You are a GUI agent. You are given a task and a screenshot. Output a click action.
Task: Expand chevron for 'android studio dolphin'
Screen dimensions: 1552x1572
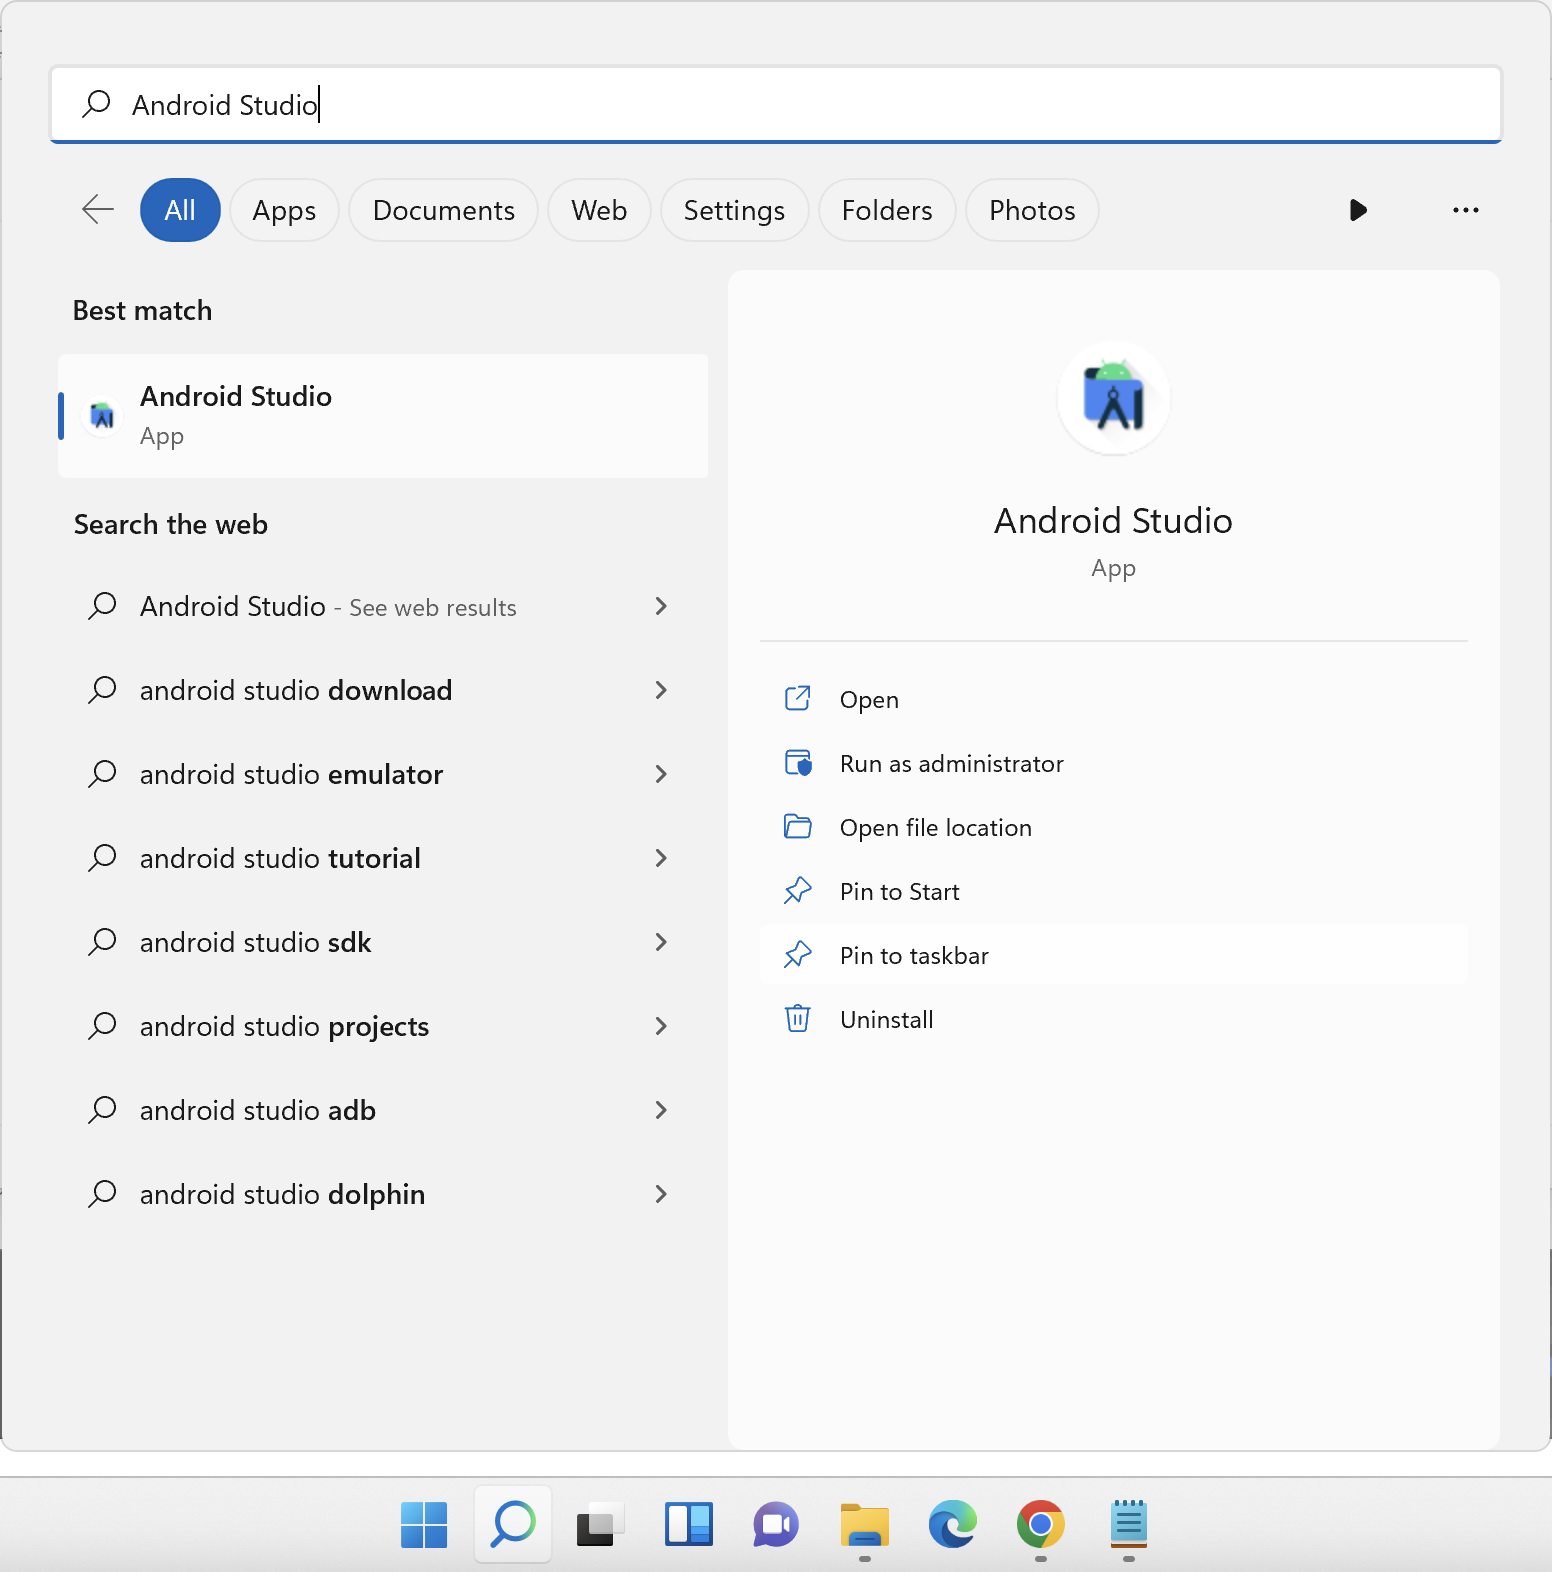661,1194
